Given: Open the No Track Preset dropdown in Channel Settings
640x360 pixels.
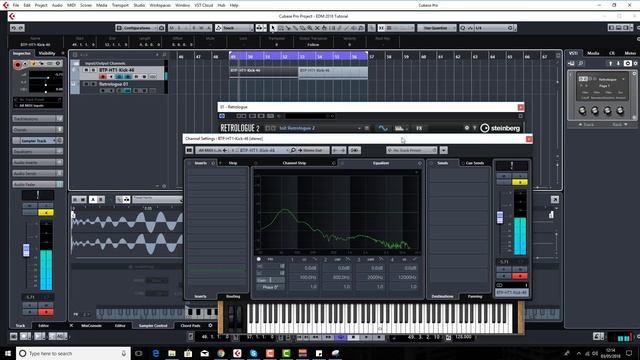Looking at the screenshot, I should [411, 150].
